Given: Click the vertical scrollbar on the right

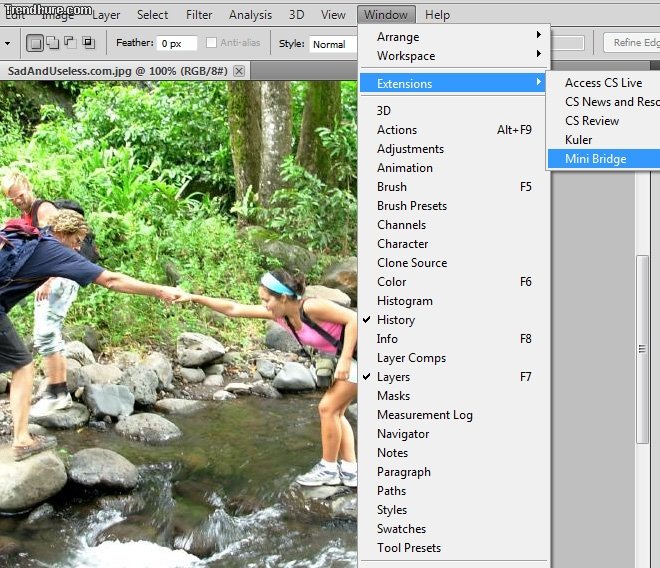Looking at the screenshot, I should coord(644,350).
